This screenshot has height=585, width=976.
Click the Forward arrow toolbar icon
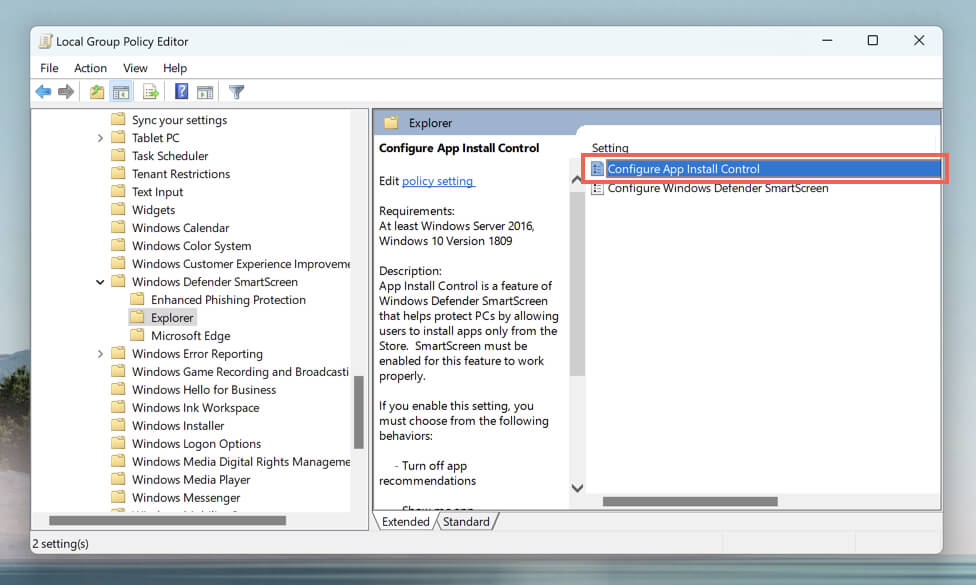pyautogui.click(x=66, y=92)
